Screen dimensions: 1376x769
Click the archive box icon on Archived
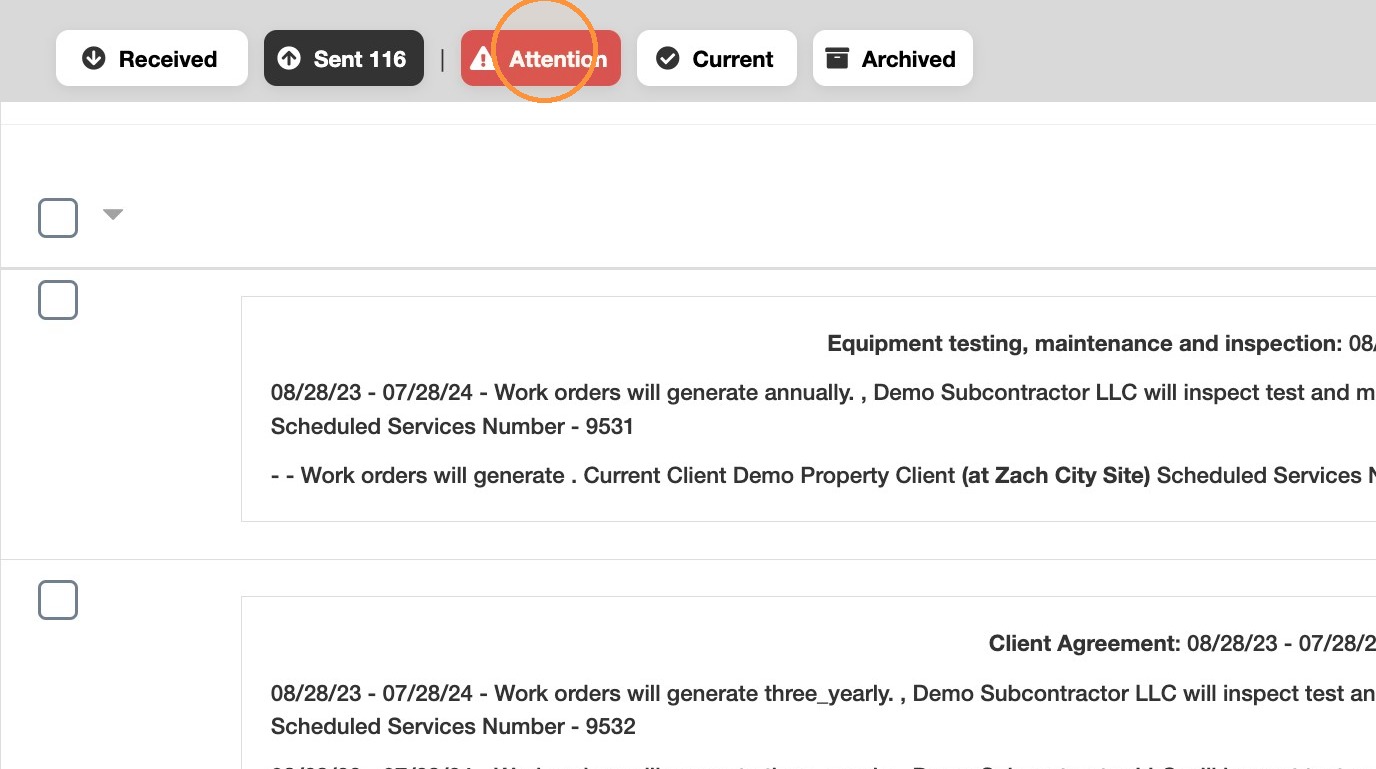click(x=837, y=59)
